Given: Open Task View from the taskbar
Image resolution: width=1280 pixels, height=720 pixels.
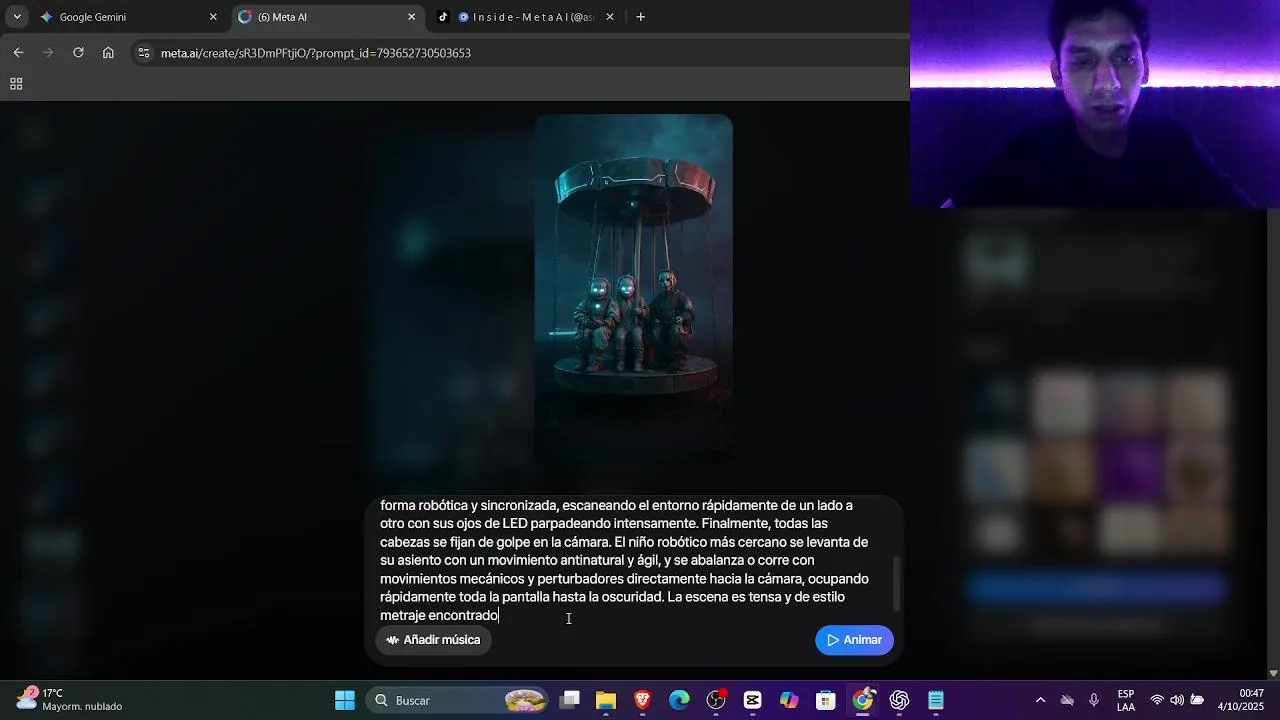Looking at the screenshot, I should (570, 700).
